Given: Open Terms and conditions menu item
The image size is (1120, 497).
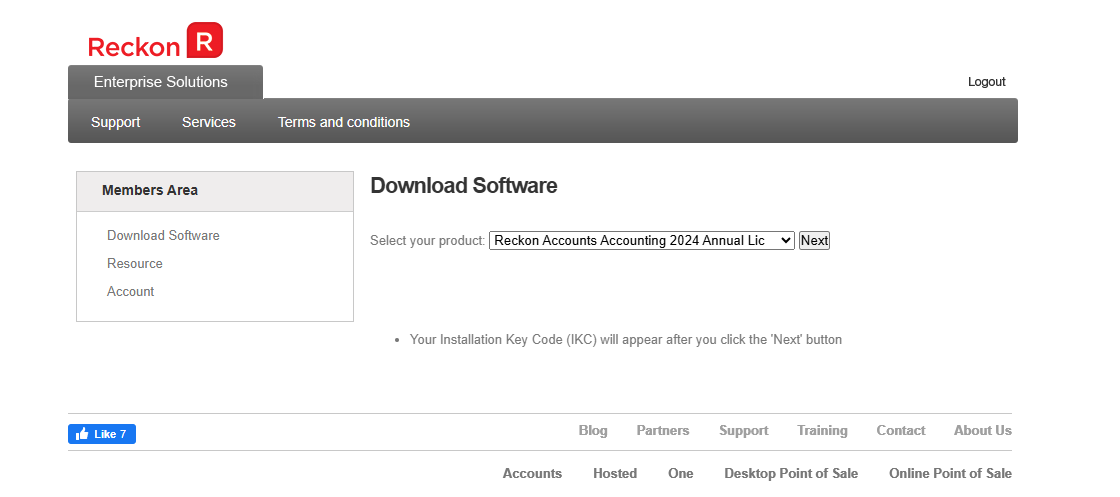Looking at the screenshot, I should click(344, 122).
